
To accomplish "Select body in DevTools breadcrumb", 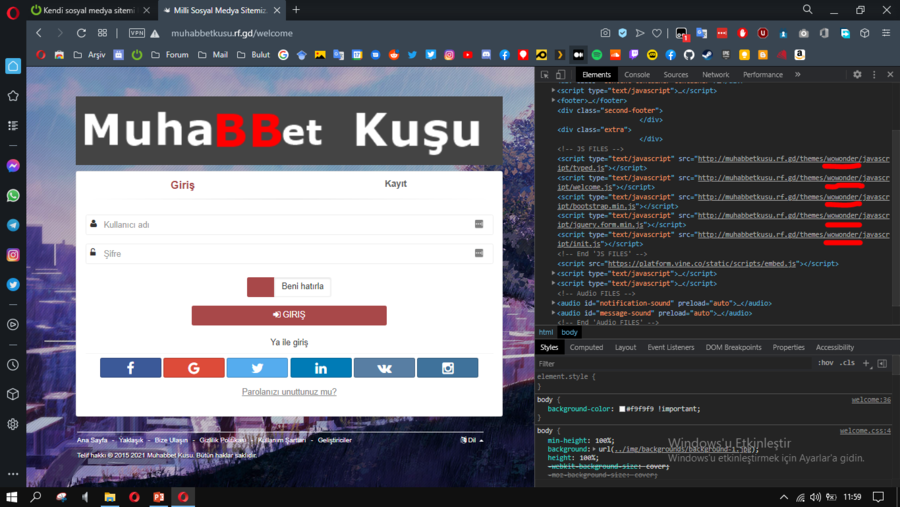I will pos(569,332).
